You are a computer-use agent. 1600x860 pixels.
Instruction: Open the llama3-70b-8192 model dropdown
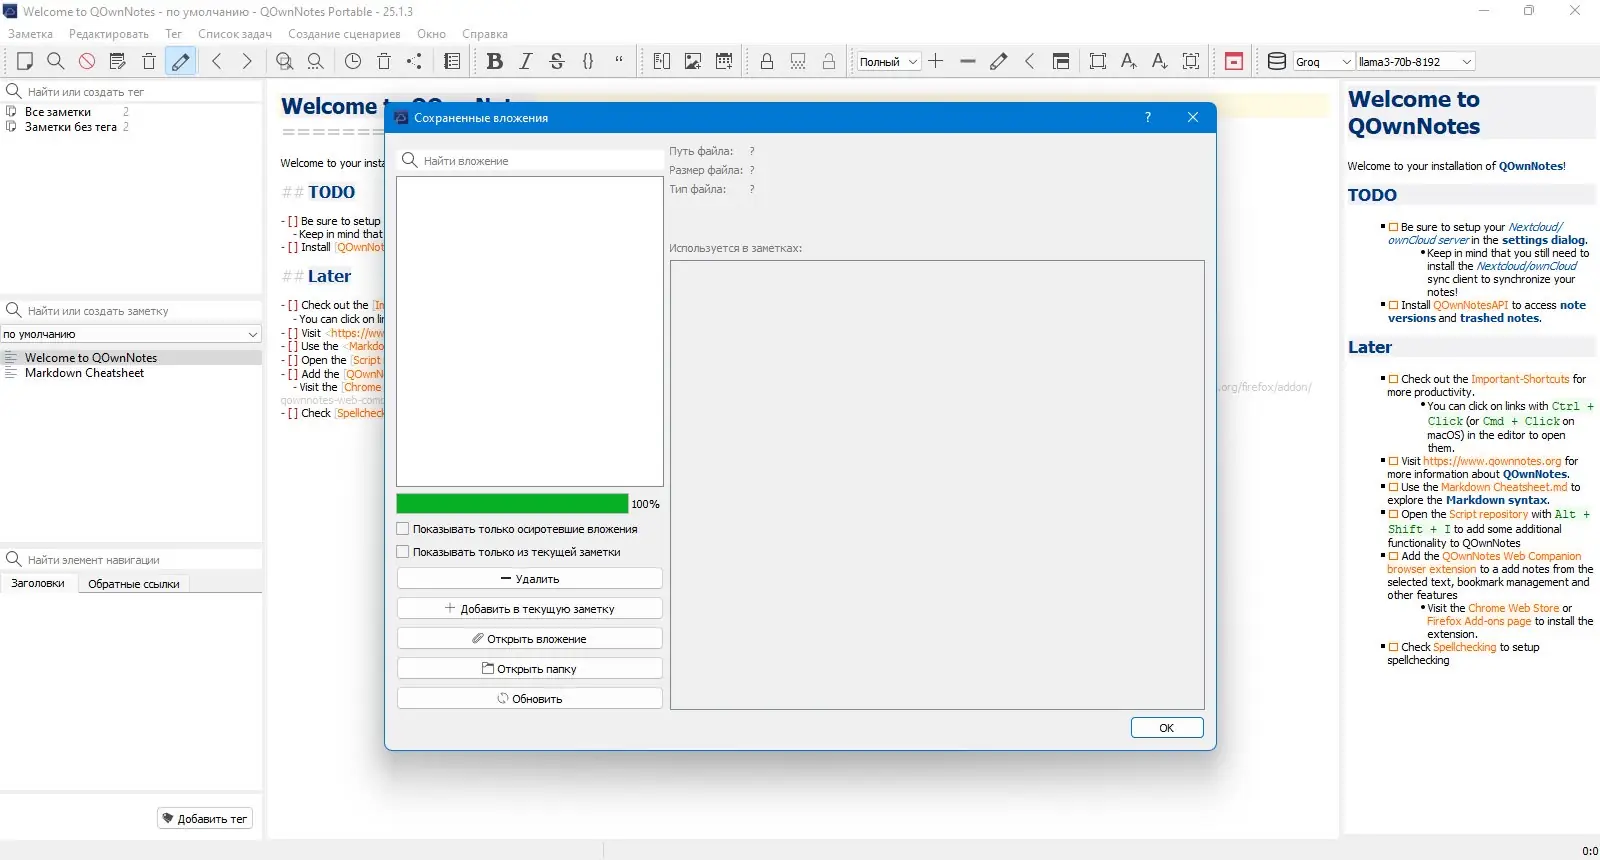[1416, 61]
